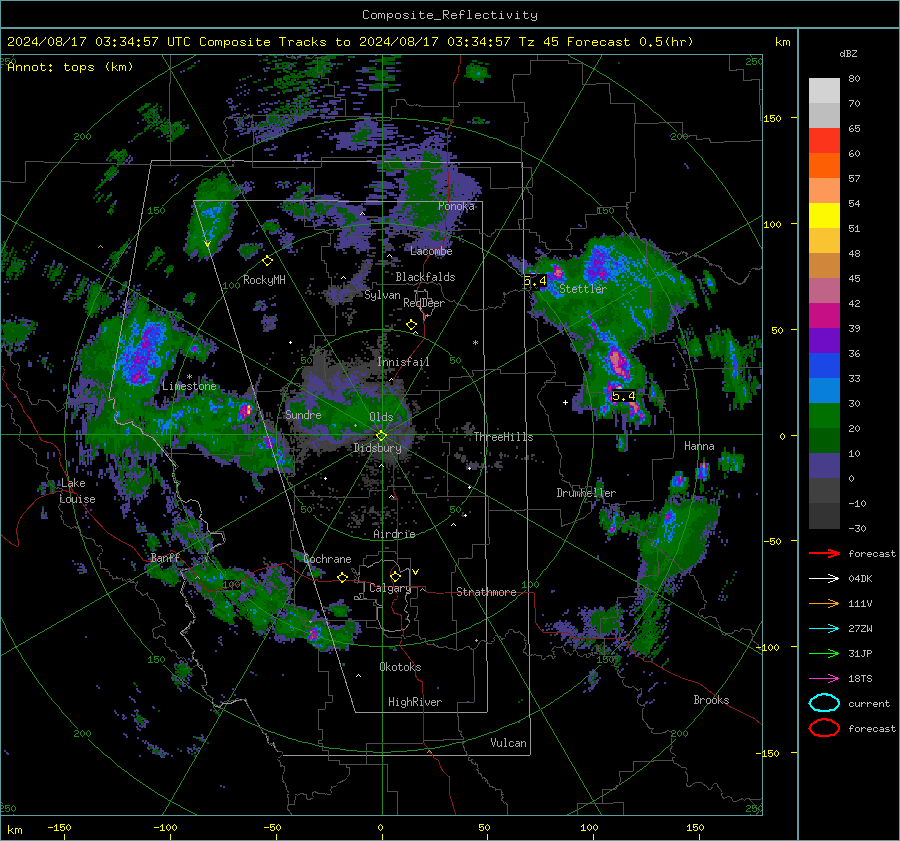Click the 'Annot: tops (km)' label
900x841 pixels.
click(70, 67)
